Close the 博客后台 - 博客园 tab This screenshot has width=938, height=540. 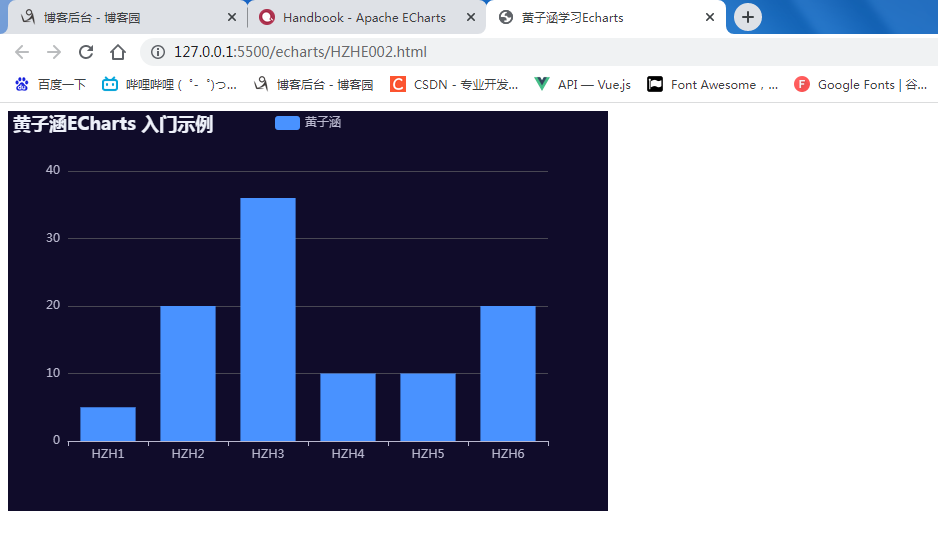click(x=232, y=17)
